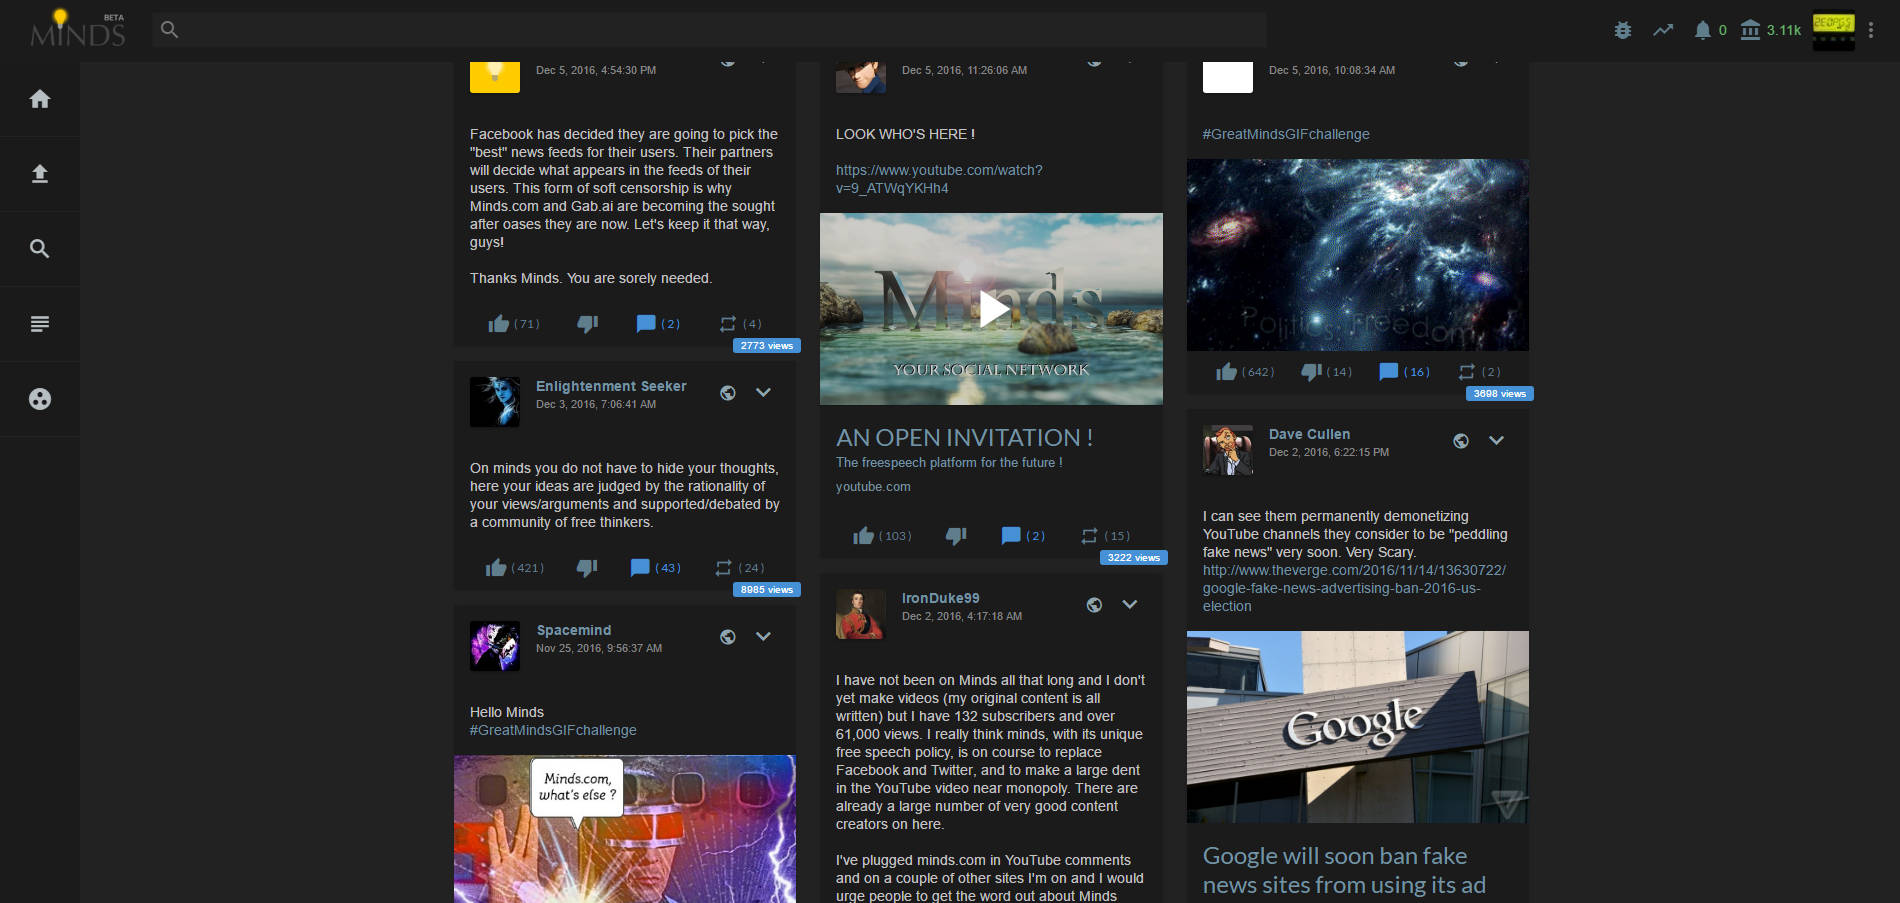
Task: Click the 2773 views badge
Action: (x=767, y=346)
